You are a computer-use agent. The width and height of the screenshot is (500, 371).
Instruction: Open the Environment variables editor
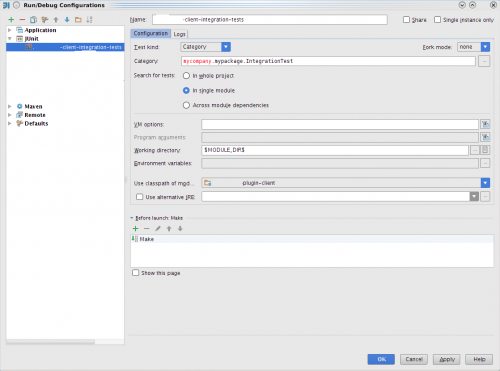point(485,163)
